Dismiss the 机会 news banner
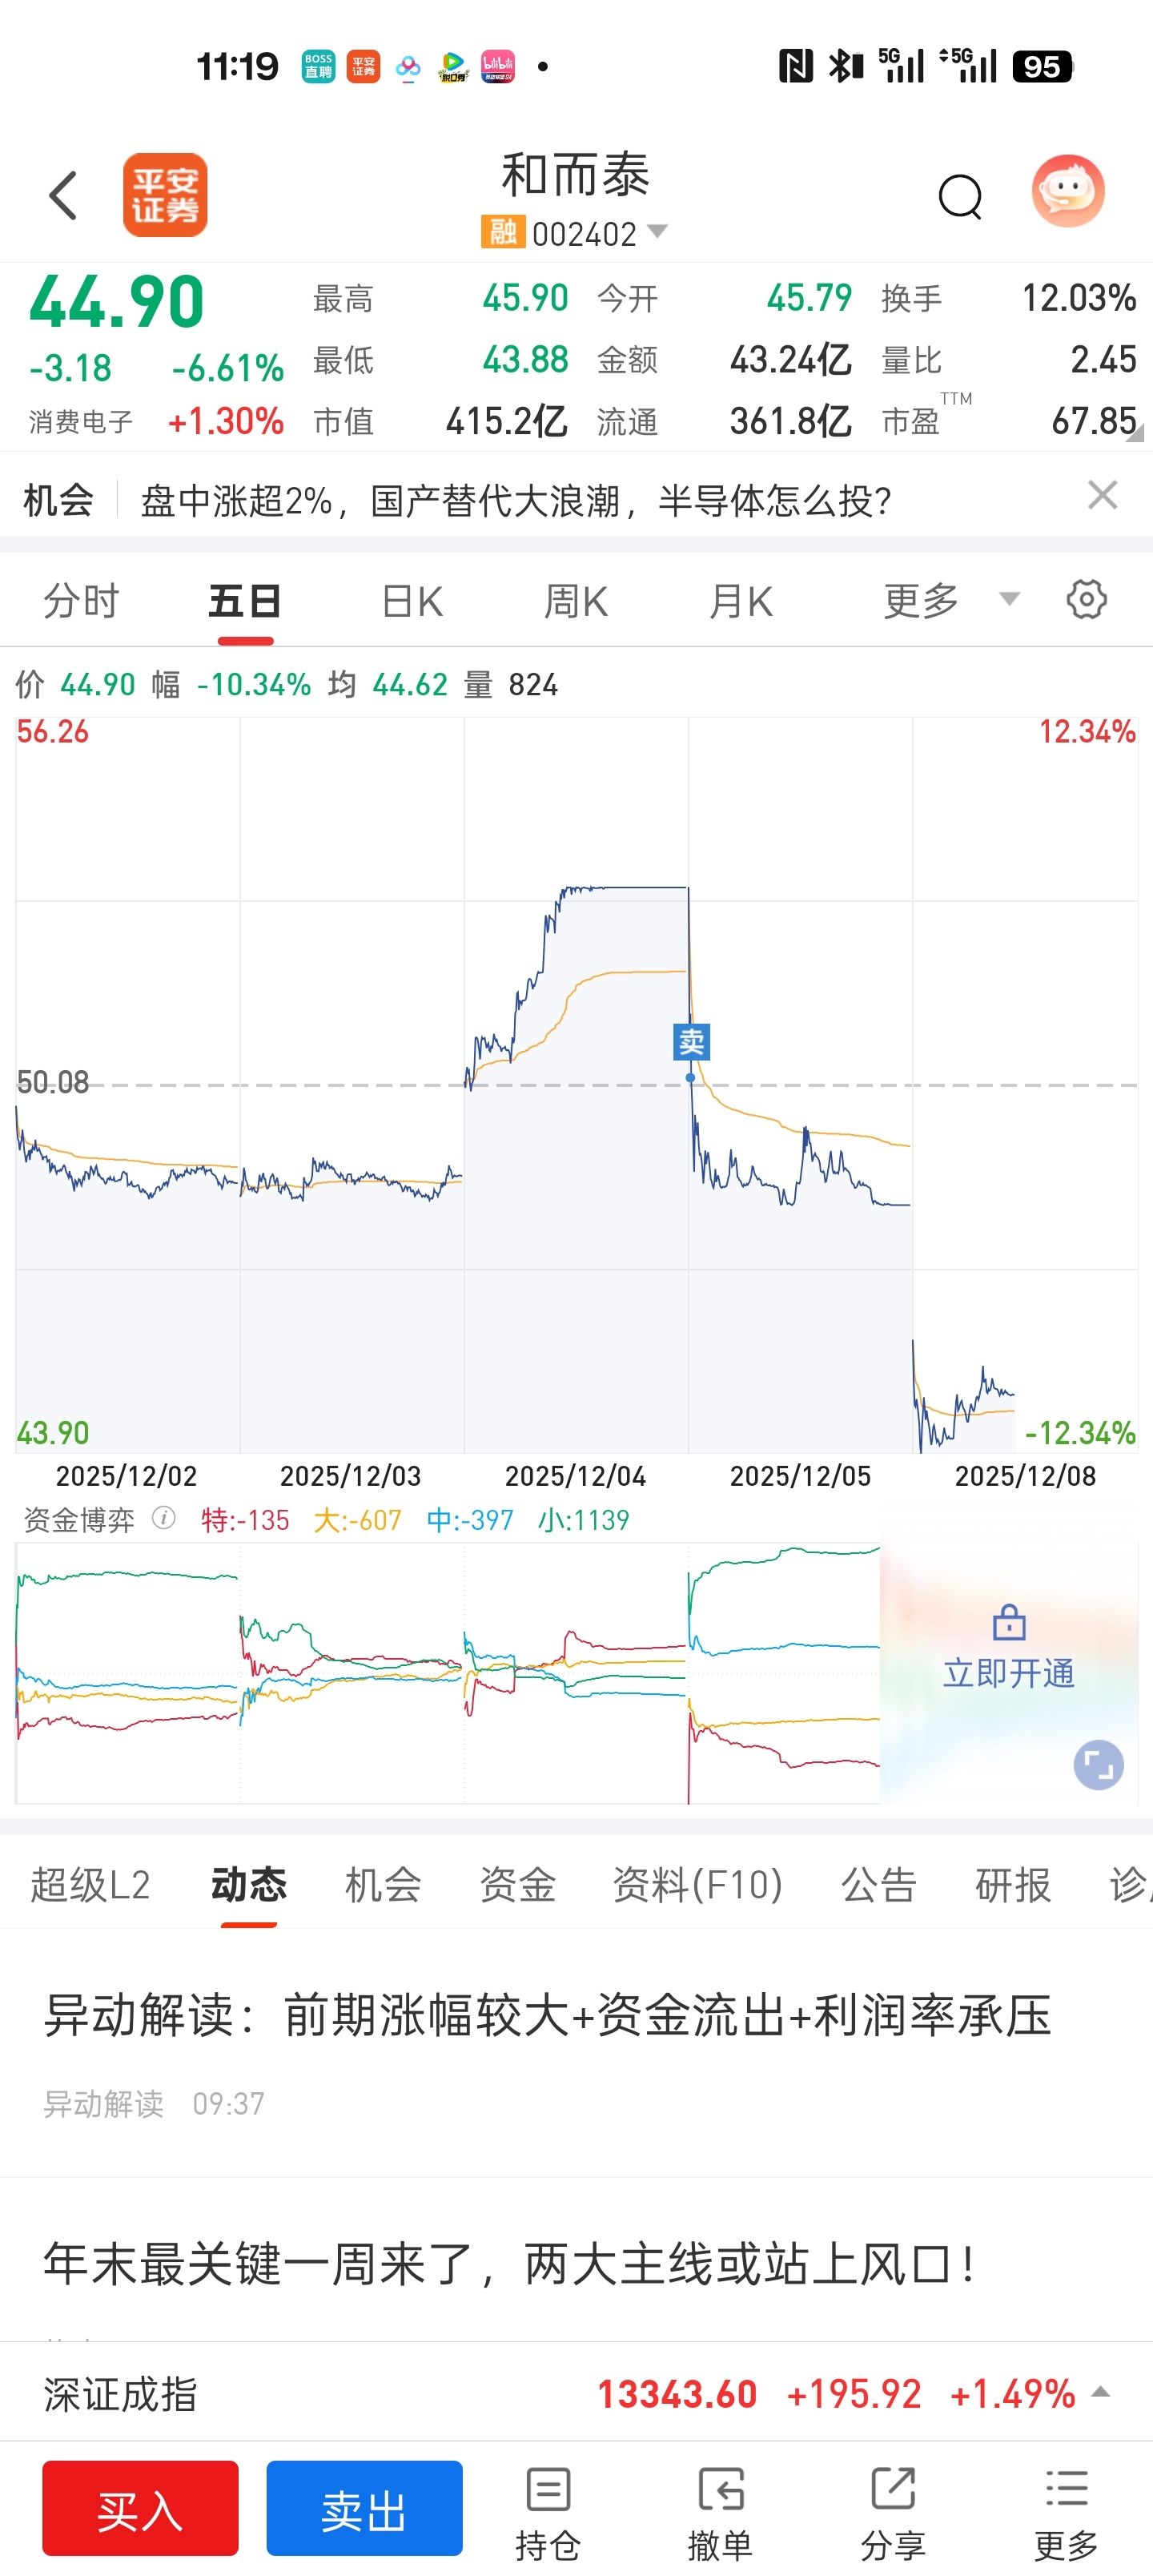This screenshot has width=1153, height=2576. coord(1102,495)
